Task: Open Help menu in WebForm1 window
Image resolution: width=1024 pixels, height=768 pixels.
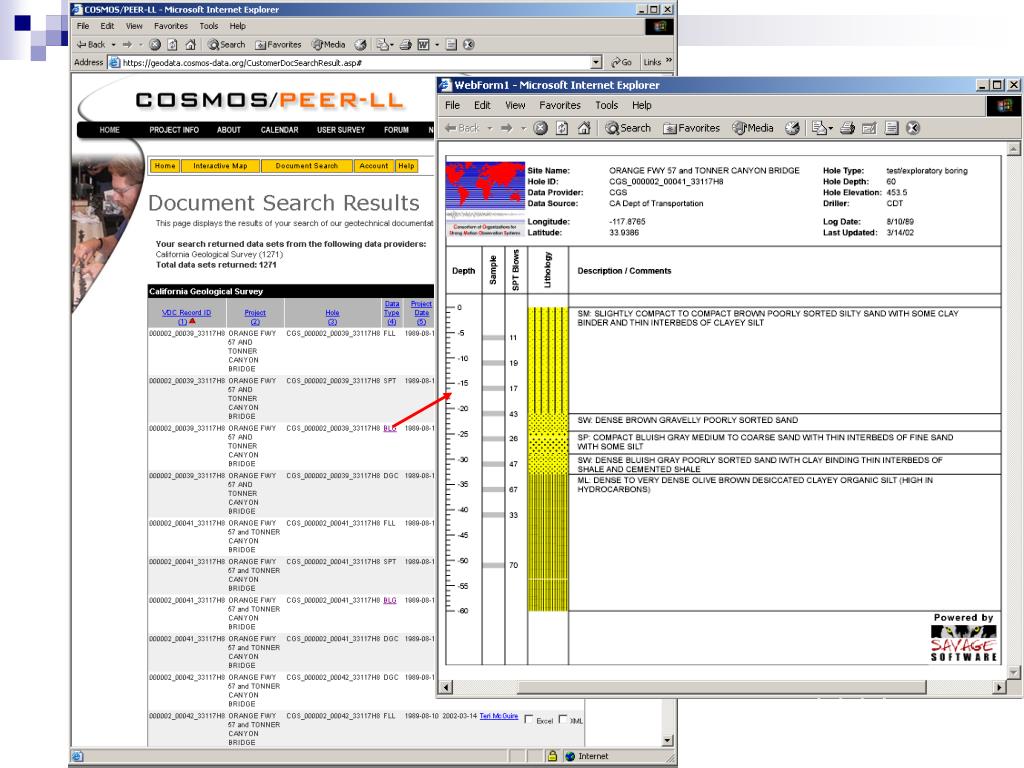Action: [x=642, y=105]
